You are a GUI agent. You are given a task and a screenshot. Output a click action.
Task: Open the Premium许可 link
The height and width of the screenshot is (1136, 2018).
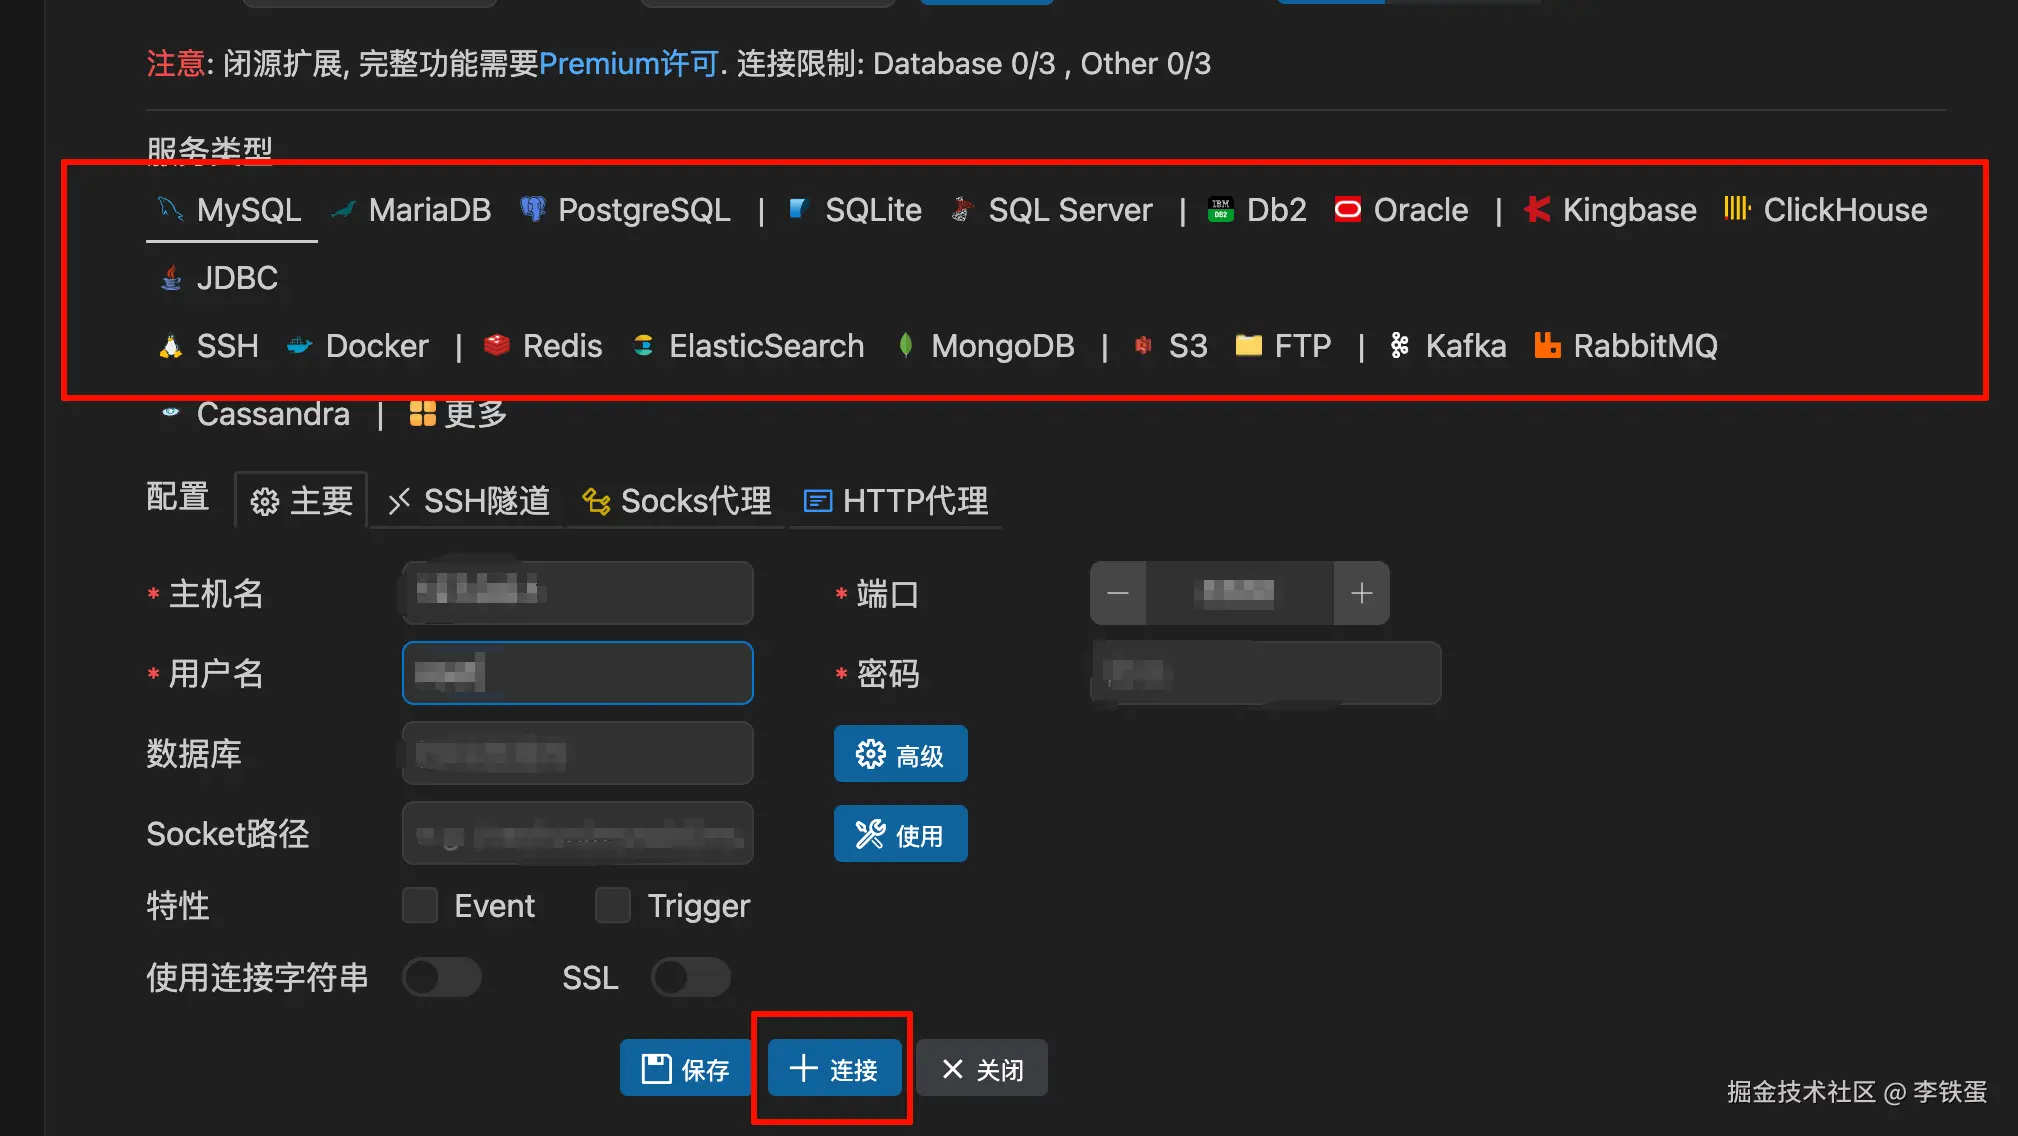pos(630,63)
